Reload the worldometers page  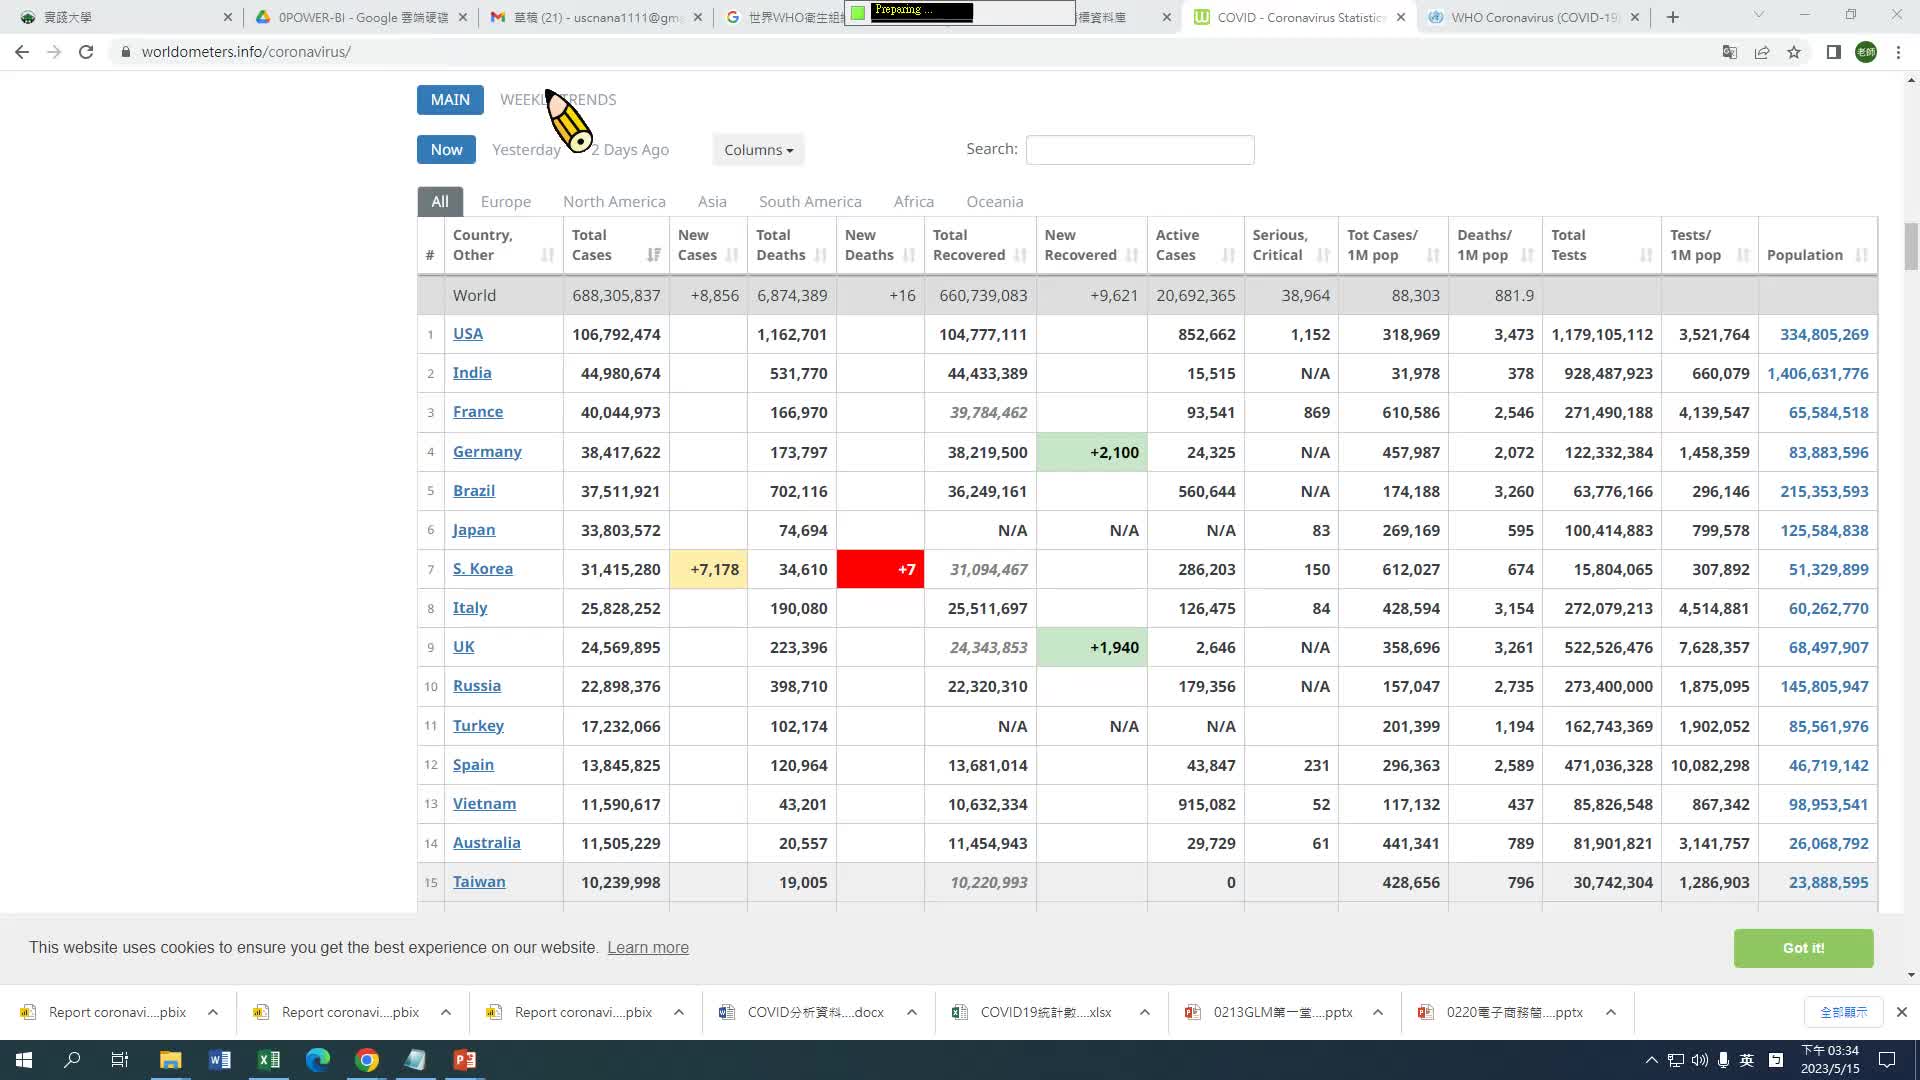pos(86,52)
